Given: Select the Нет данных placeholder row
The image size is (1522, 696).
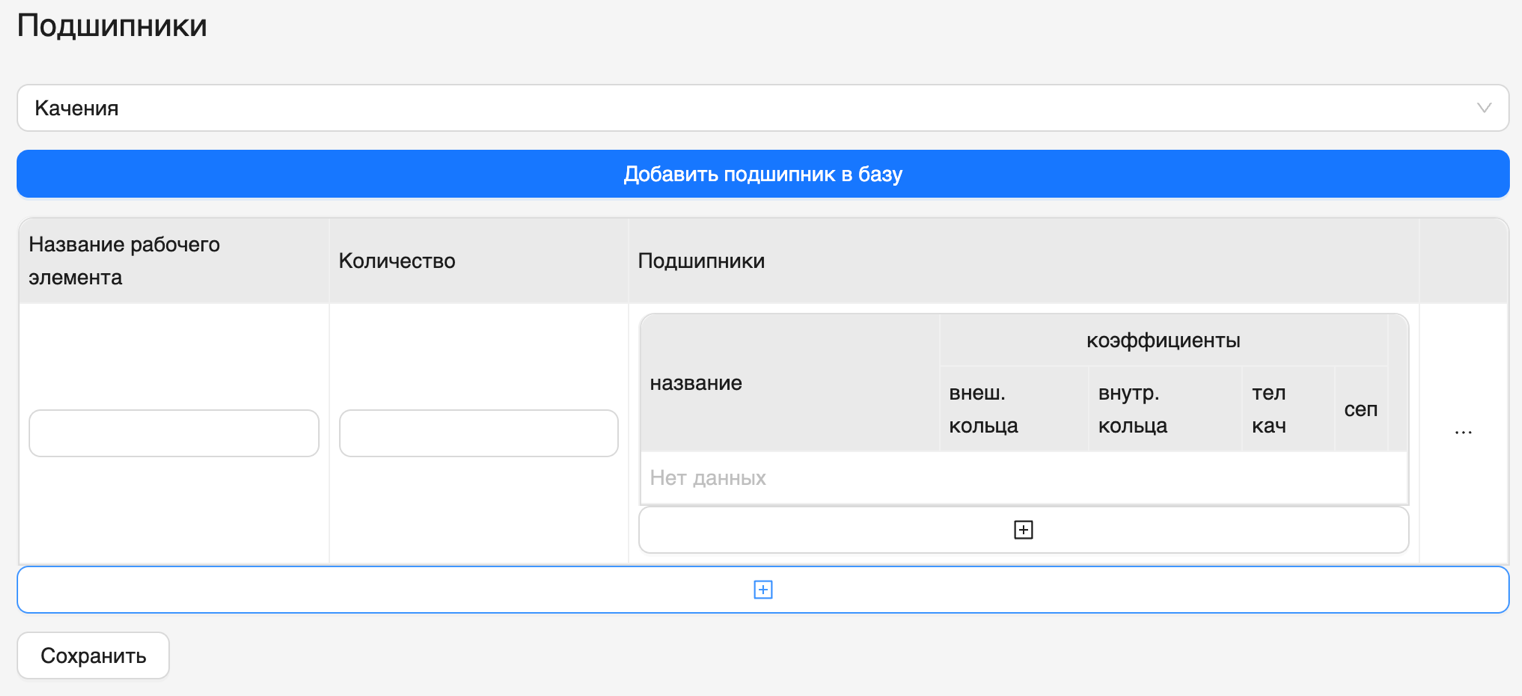Looking at the screenshot, I should coord(1022,477).
